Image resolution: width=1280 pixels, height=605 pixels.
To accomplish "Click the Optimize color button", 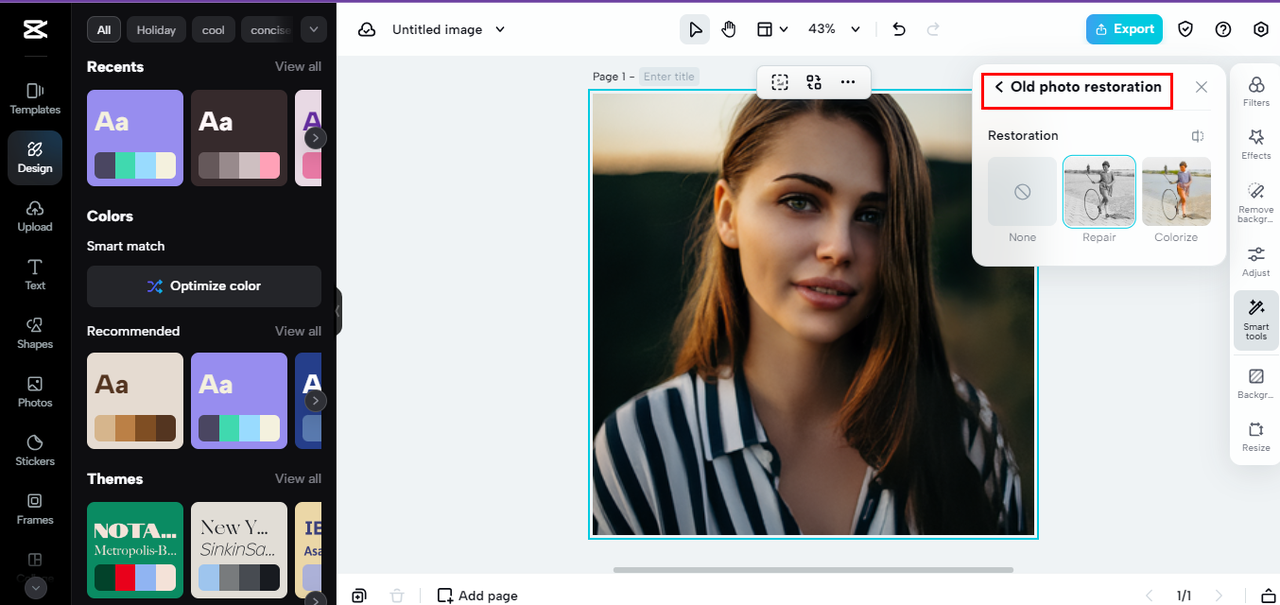I will point(204,286).
